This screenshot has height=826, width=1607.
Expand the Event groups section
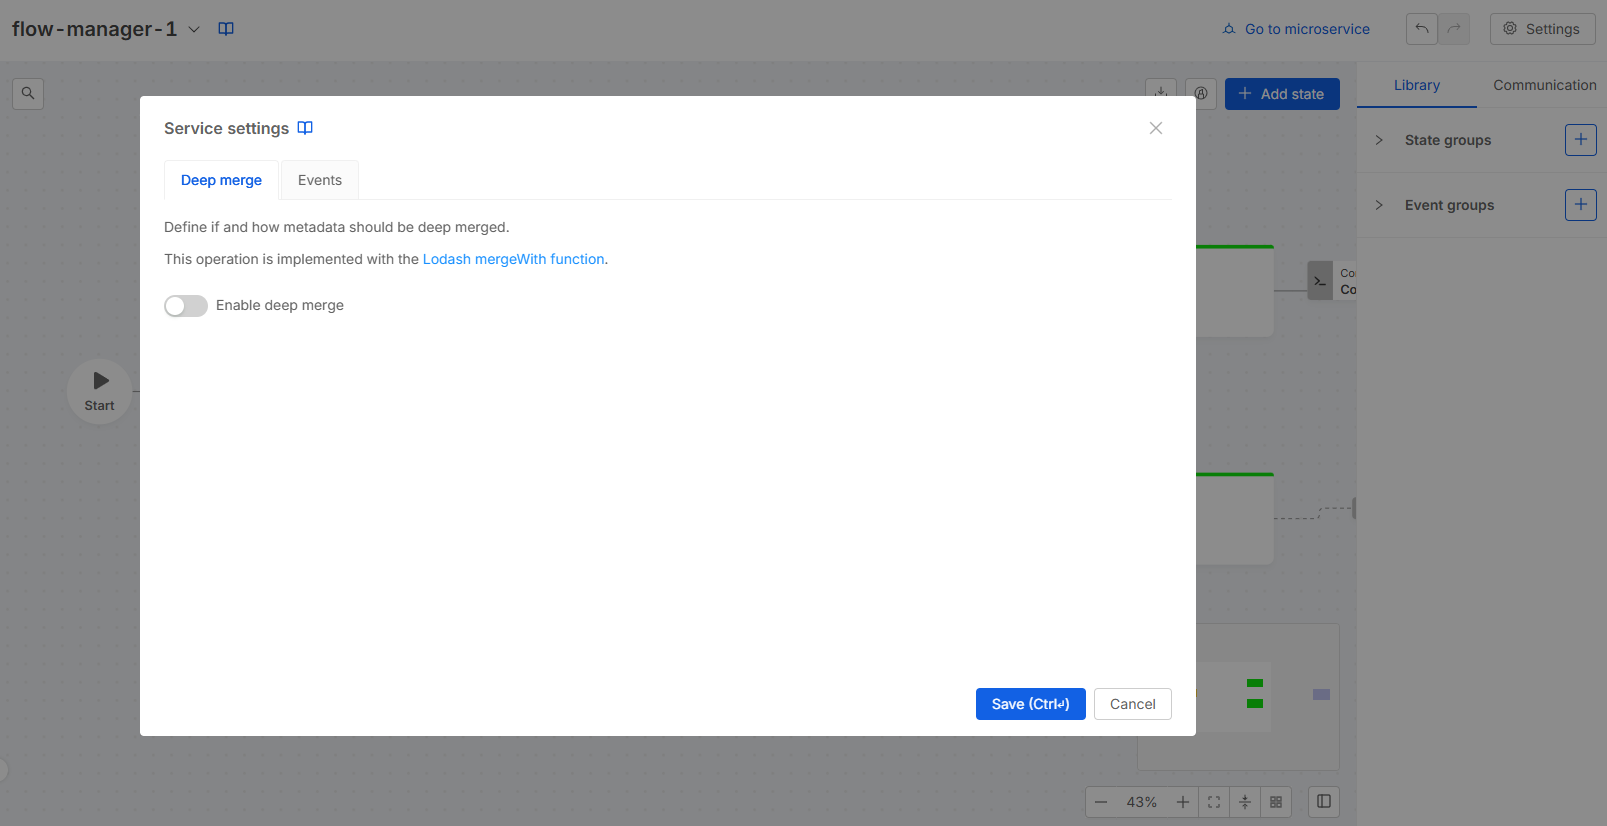1379,205
